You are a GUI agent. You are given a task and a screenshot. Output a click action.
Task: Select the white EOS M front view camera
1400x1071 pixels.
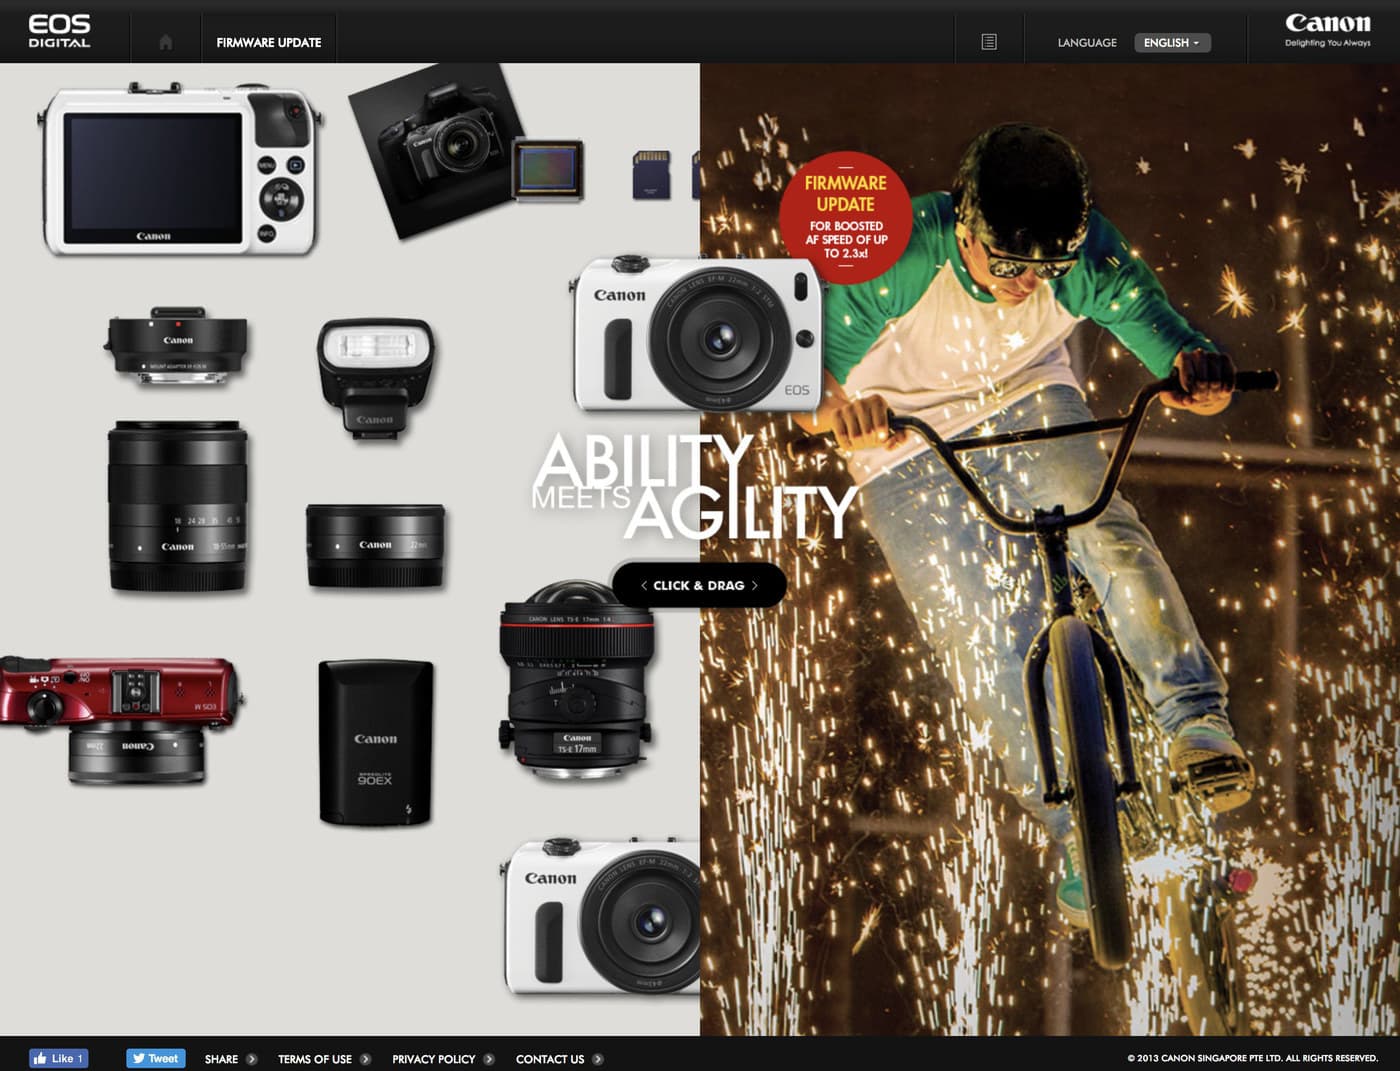(697, 334)
